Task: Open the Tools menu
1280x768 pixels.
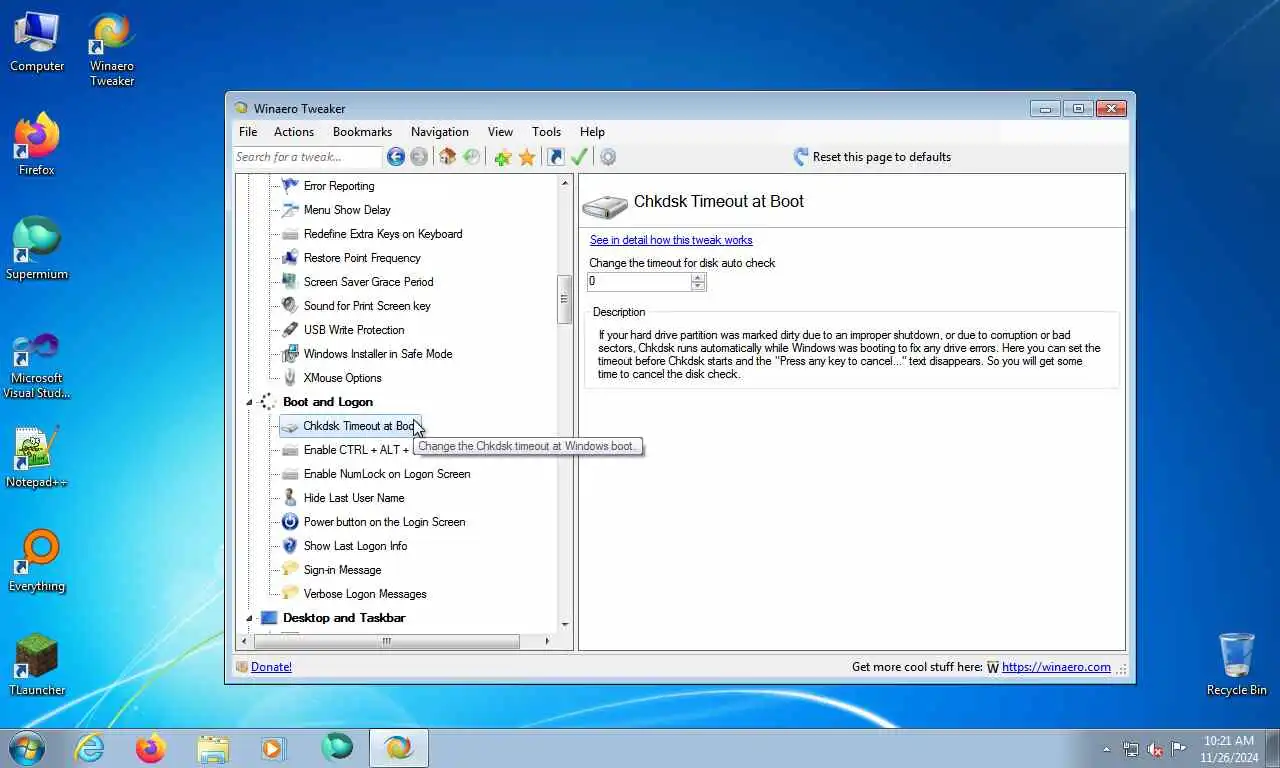Action: pyautogui.click(x=546, y=132)
